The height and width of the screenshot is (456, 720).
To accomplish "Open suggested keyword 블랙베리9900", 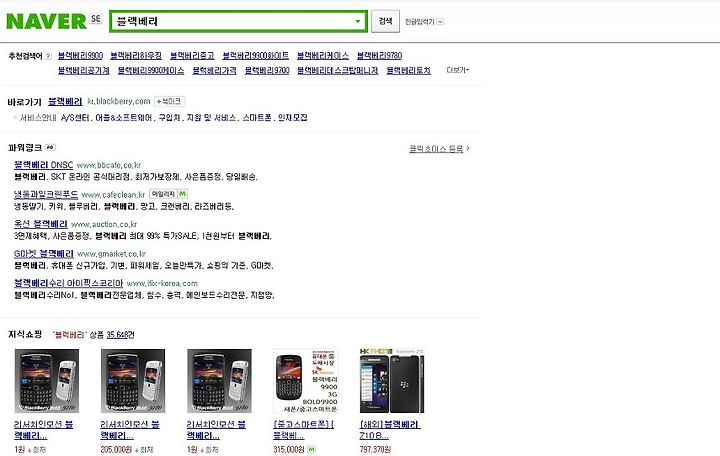I will (x=80, y=56).
